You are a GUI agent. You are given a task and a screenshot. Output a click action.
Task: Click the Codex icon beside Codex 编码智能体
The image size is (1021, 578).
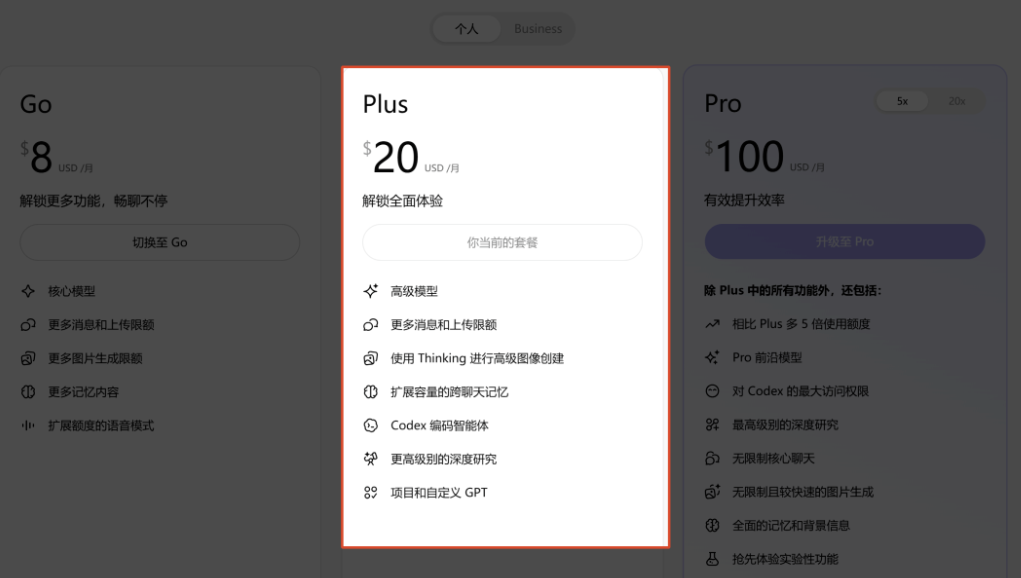(371, 426)
